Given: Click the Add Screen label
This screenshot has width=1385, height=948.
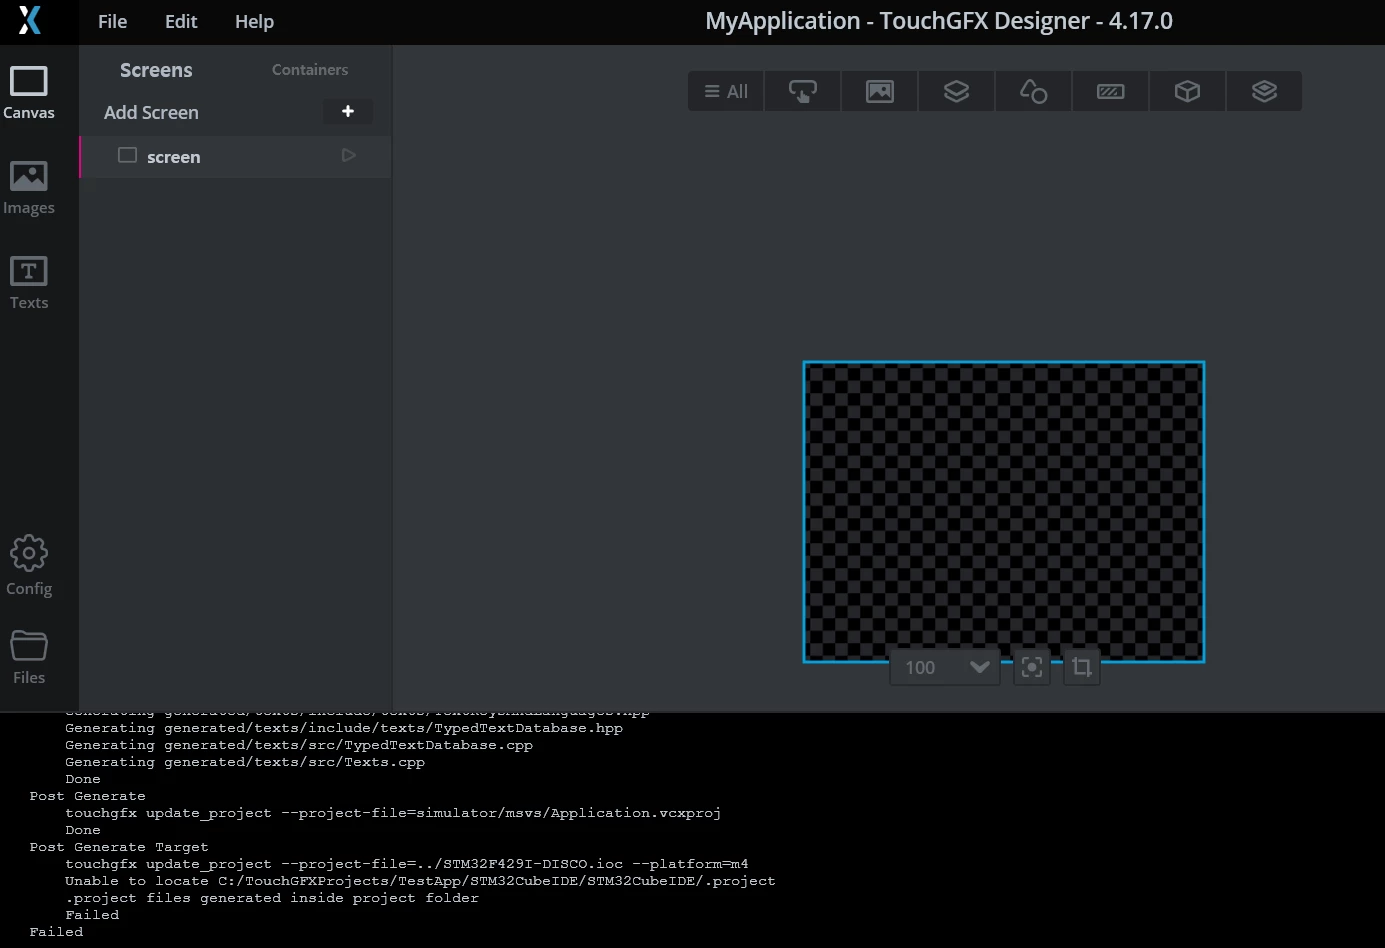Looking at the screenshot, I should point(151,113).
